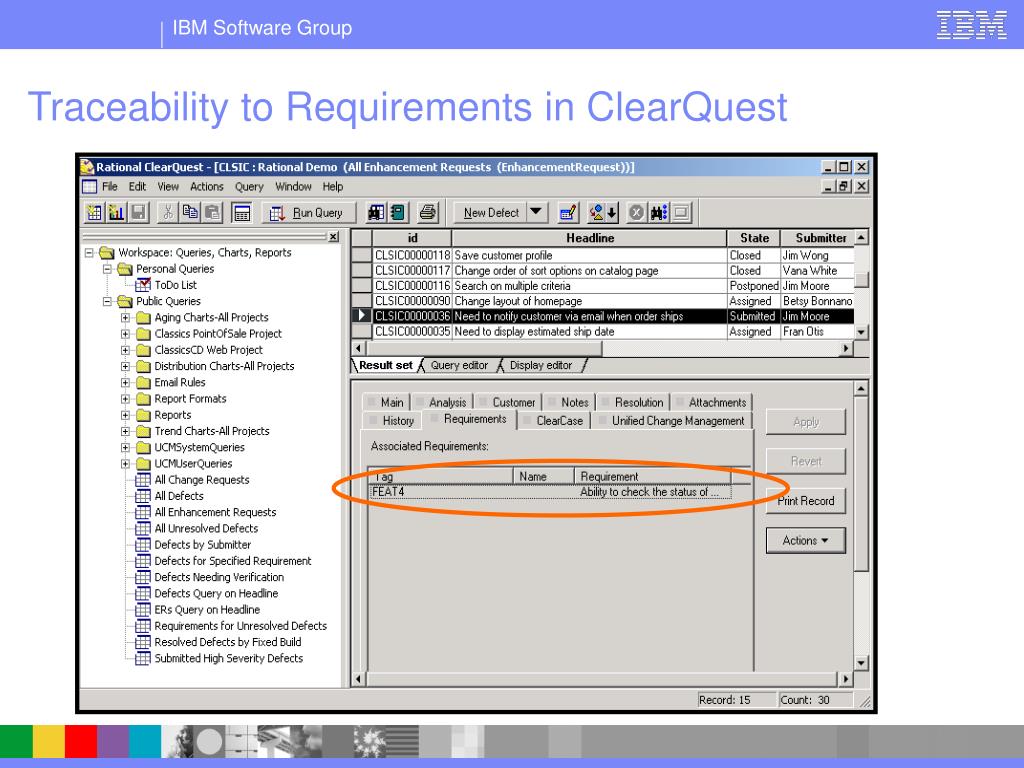Click the Revert button
The width and height of the screenshot is (1024, 768).
806,461
